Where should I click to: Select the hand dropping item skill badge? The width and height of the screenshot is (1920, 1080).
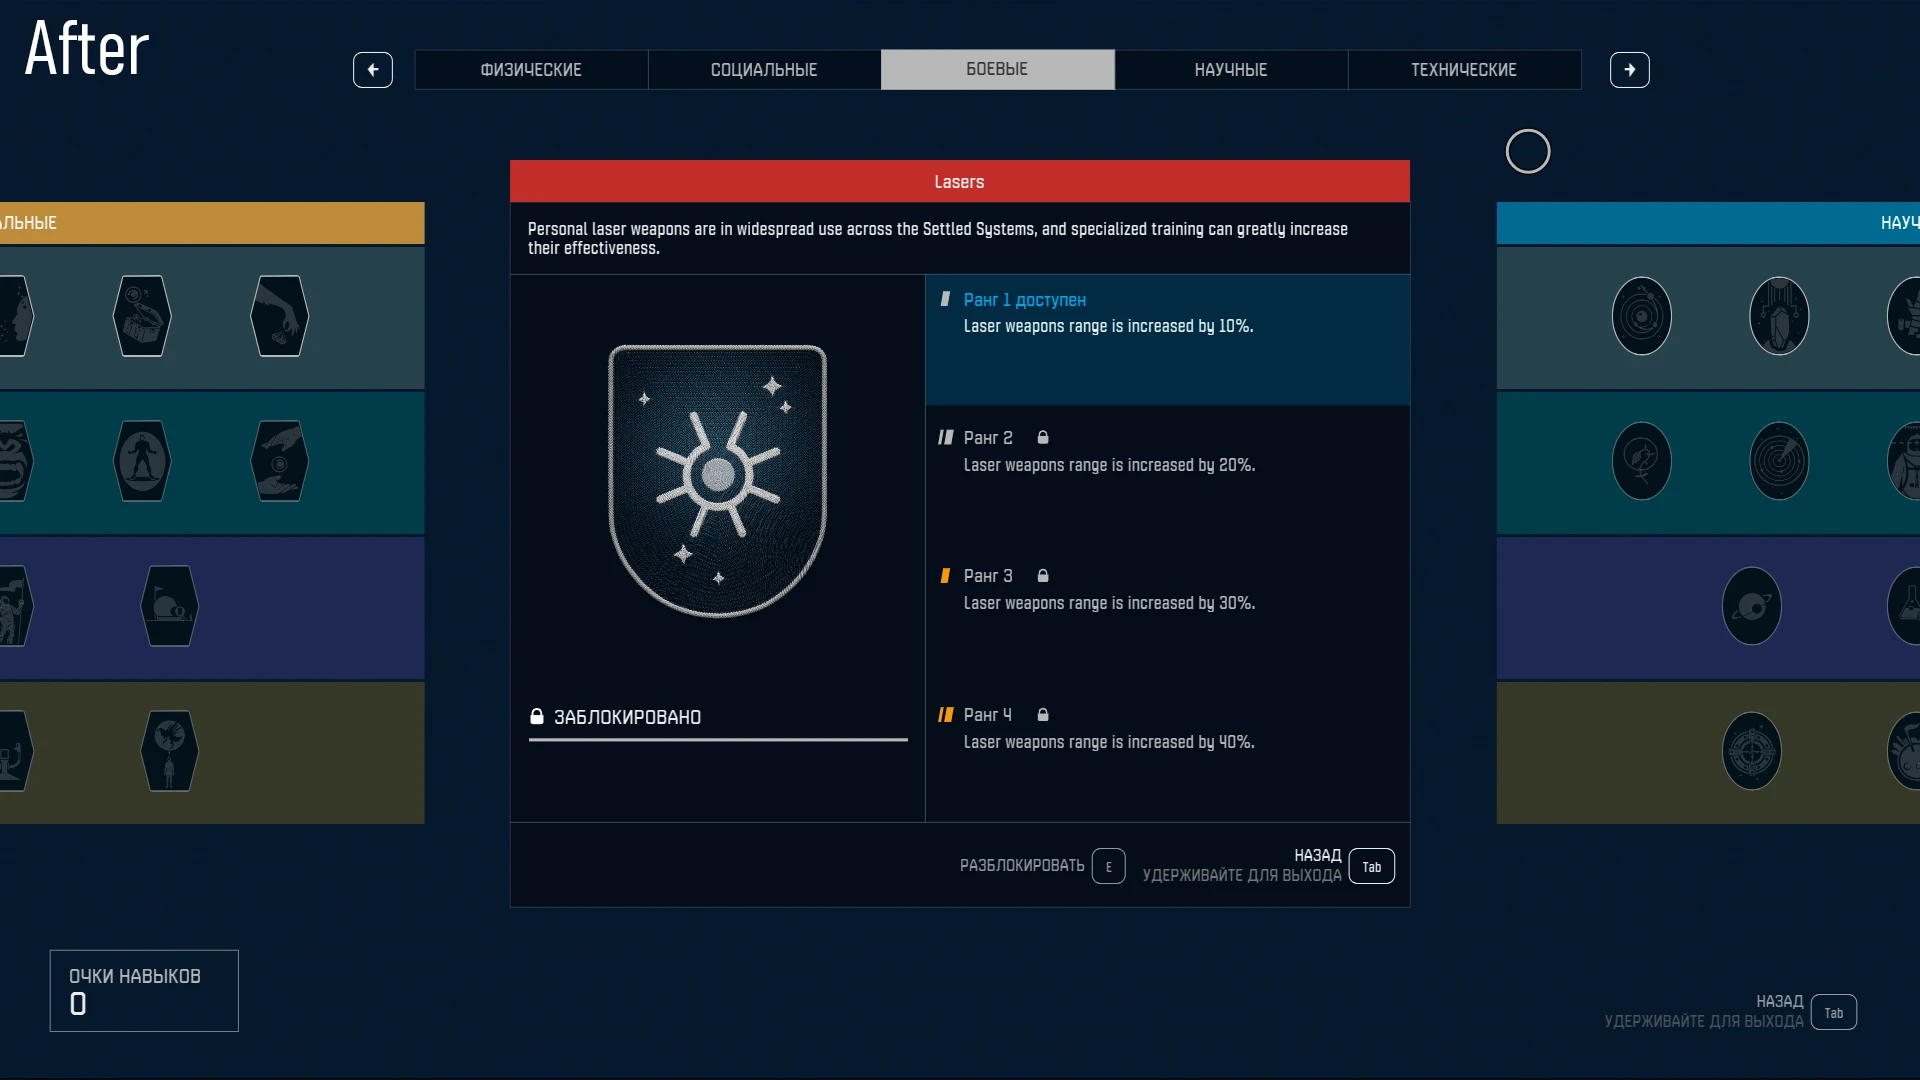[x=279, y=316]
